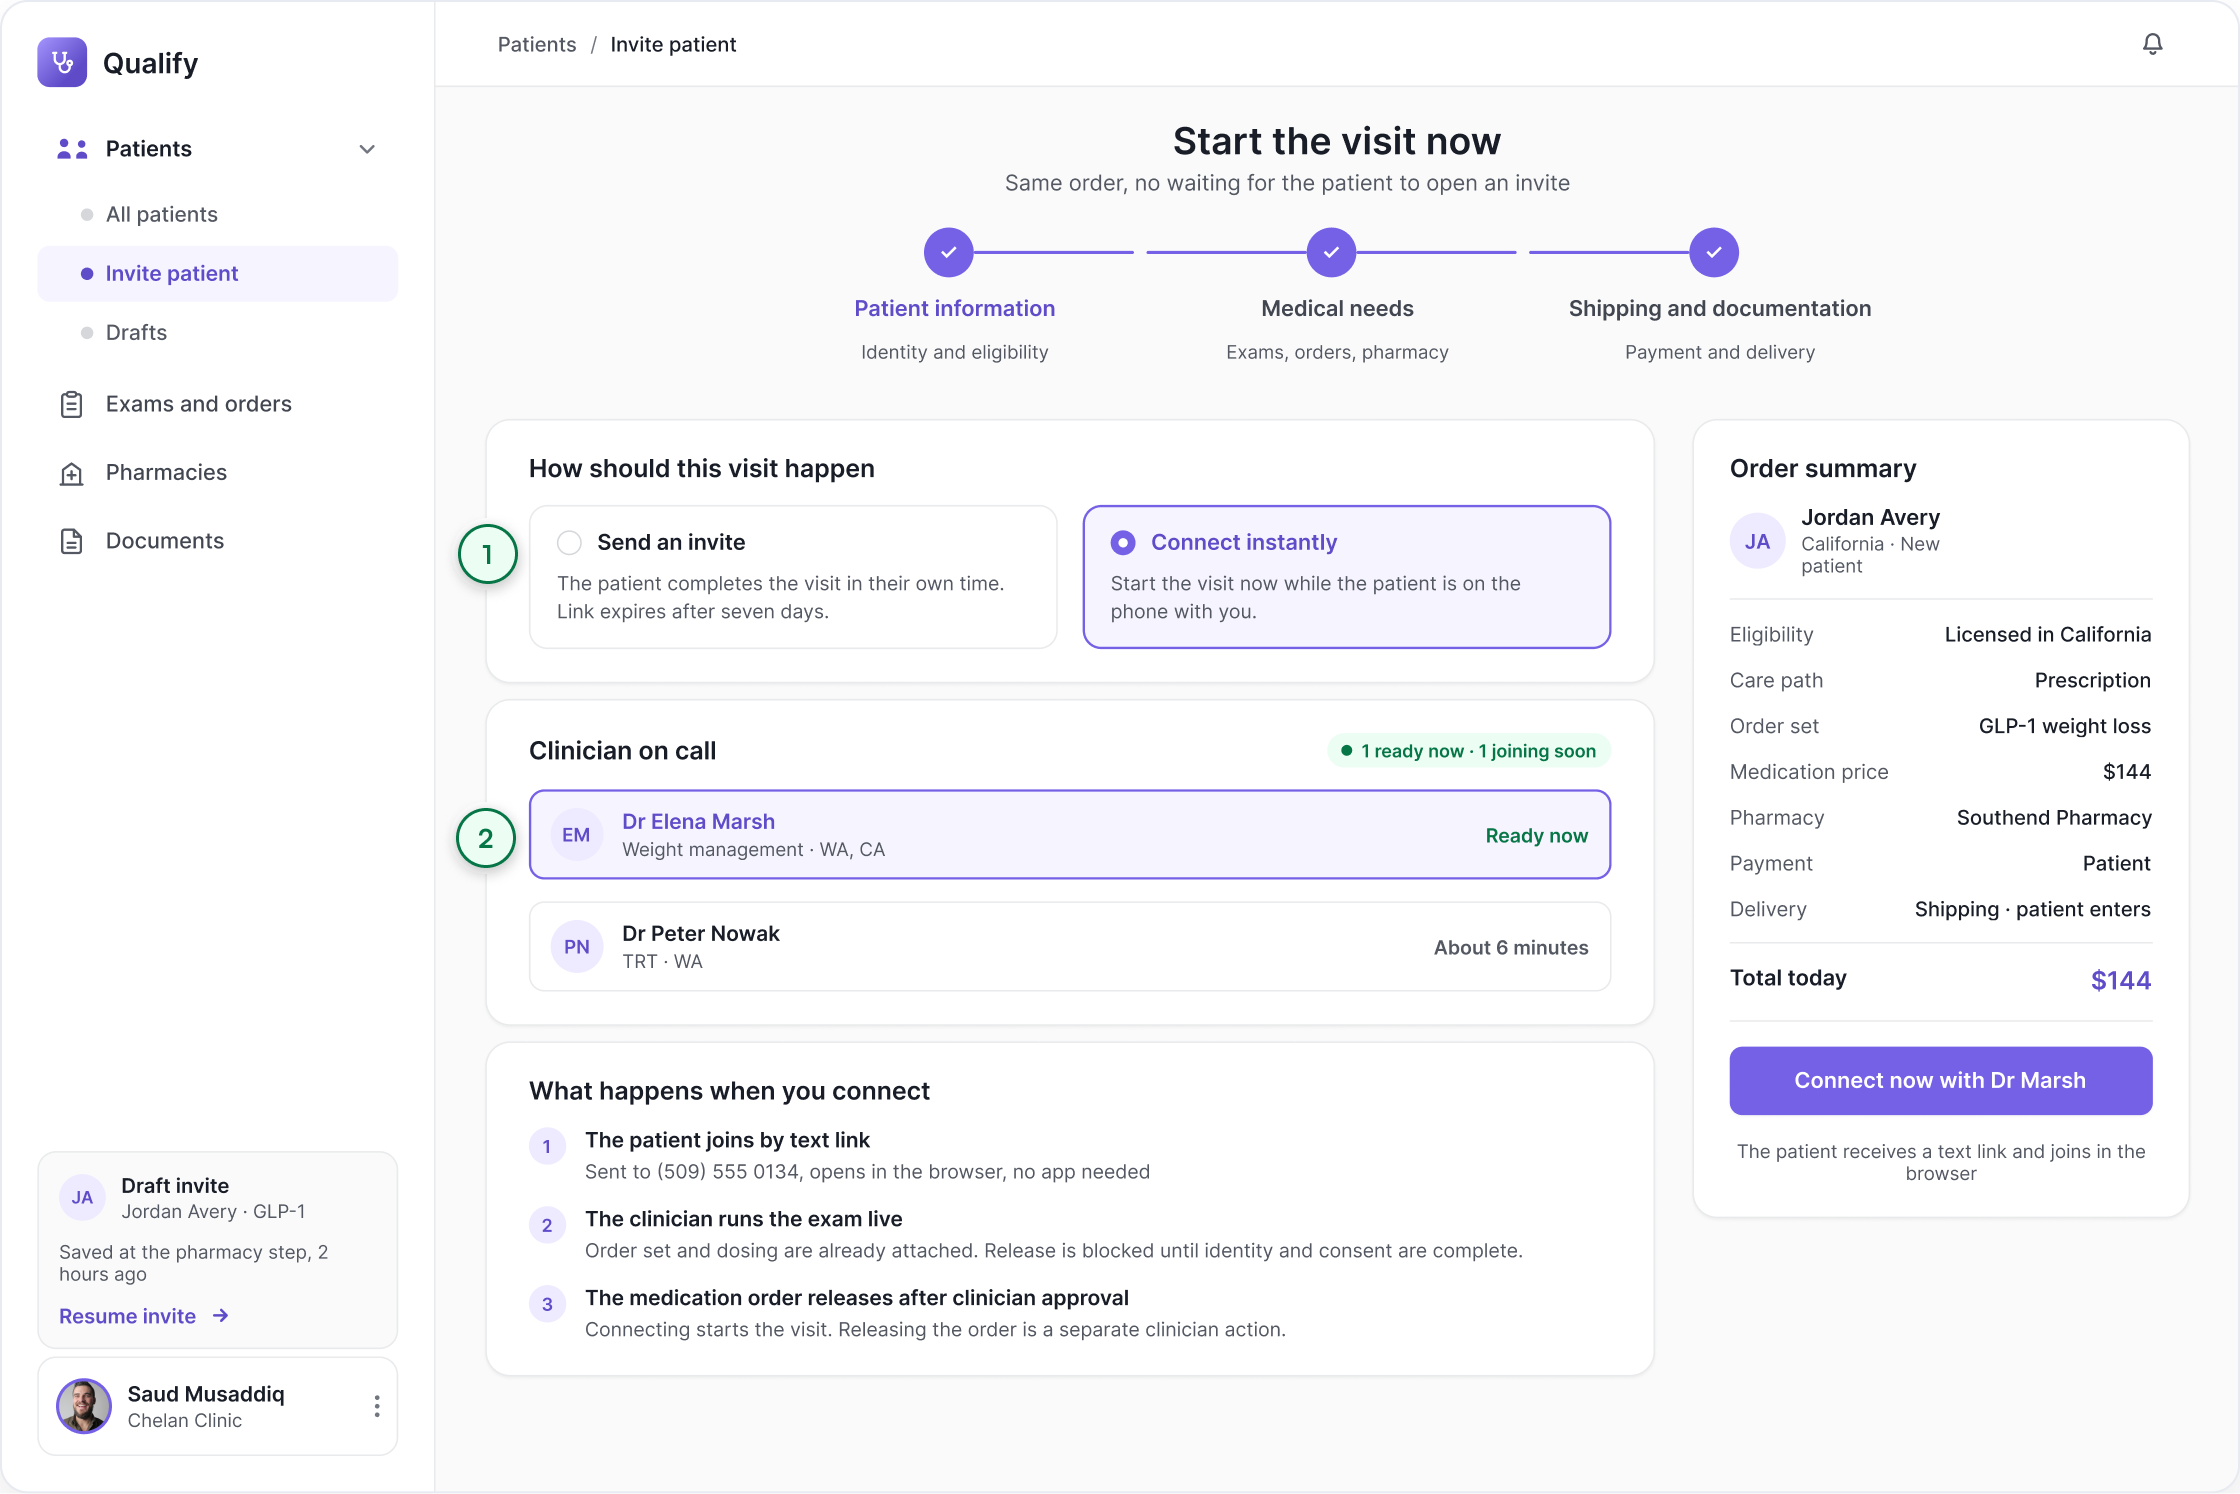This screenshot has width=2240, height=1494.
Task: Click the Qualify stethoscope logo icon
Action: [x=62, y=63]
